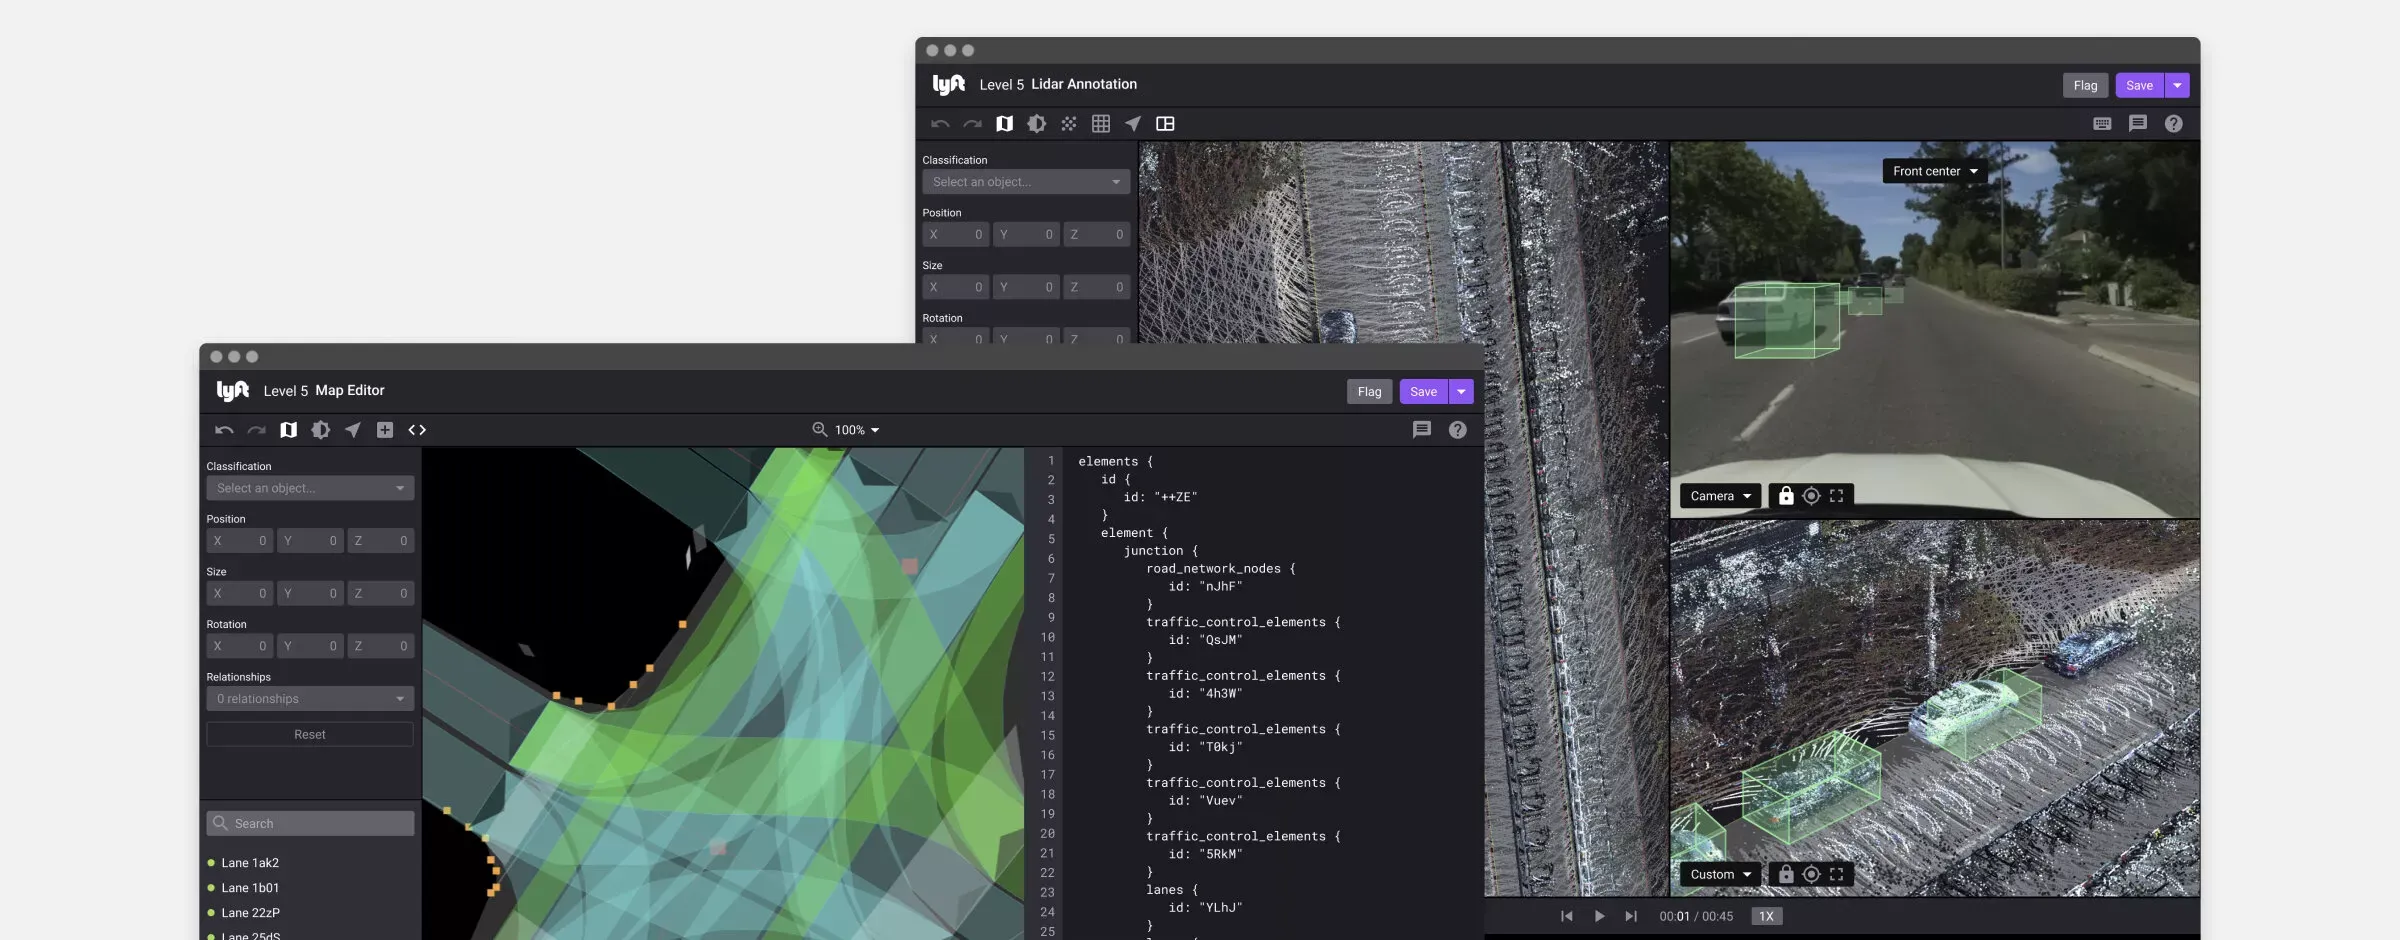Image resolution: width=2400 pixels, height=940 pixels.
Task: Undo in the Lidar Annotation toolbar
Action: [x=940, y=124]
